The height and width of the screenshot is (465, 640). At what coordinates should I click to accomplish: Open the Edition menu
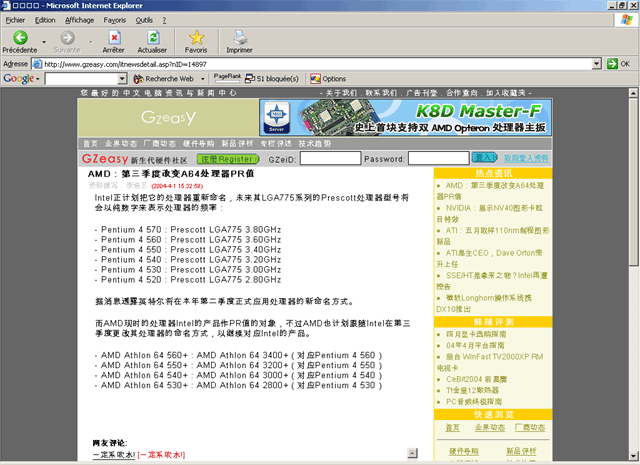pyautogui.click(x=45, y=20)
